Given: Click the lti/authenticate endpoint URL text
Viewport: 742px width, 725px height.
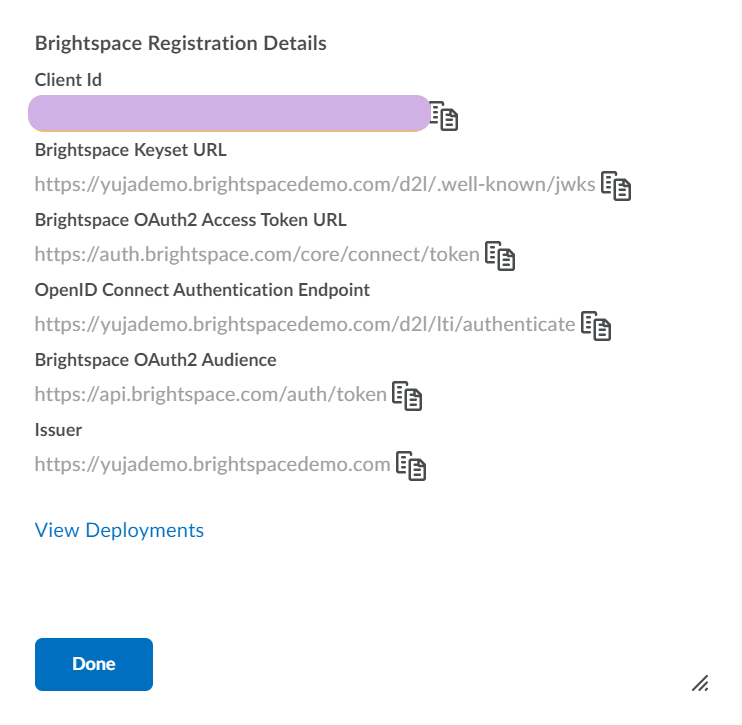Looking at the screenshot, I should click(x=305, y=324).
